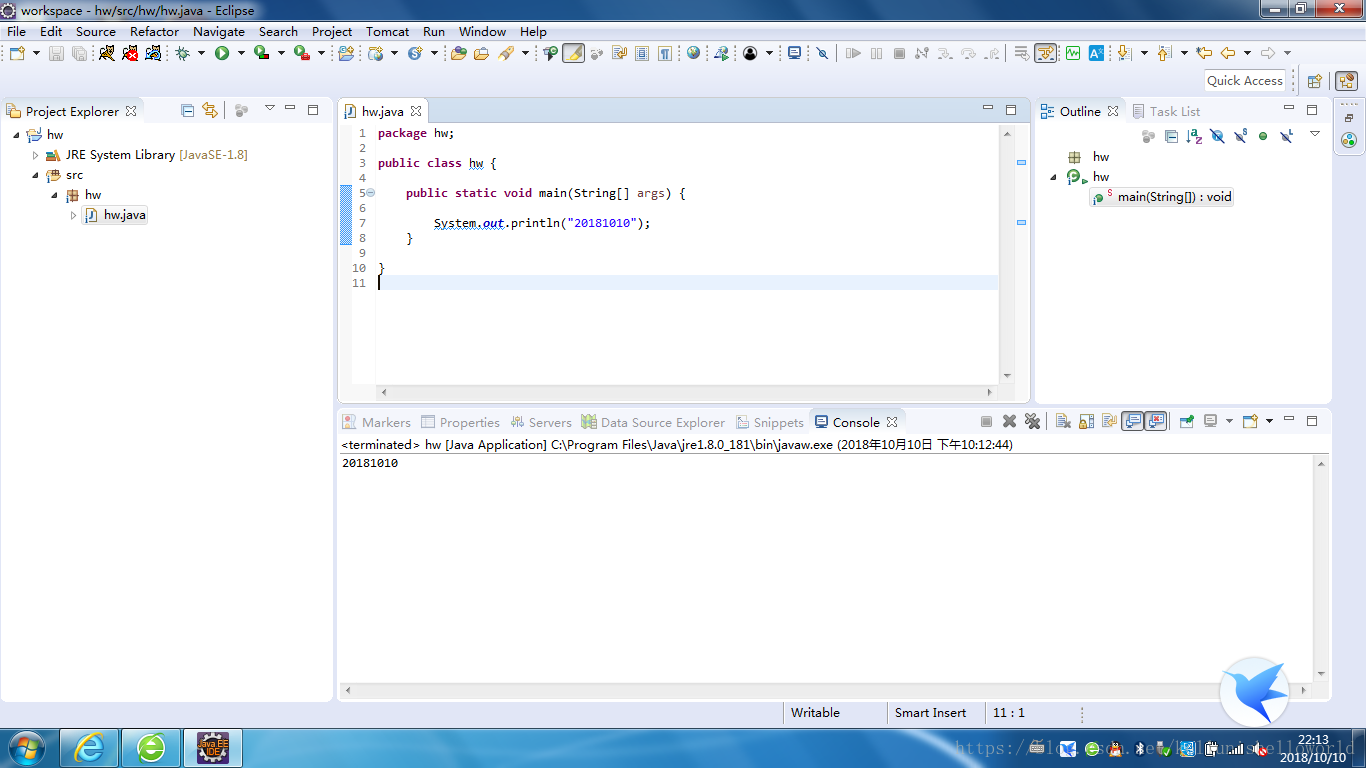Click Sort alphabetically icon in Outline
Viewport: 1366px width, 768px height.
tap(1194, 136)
